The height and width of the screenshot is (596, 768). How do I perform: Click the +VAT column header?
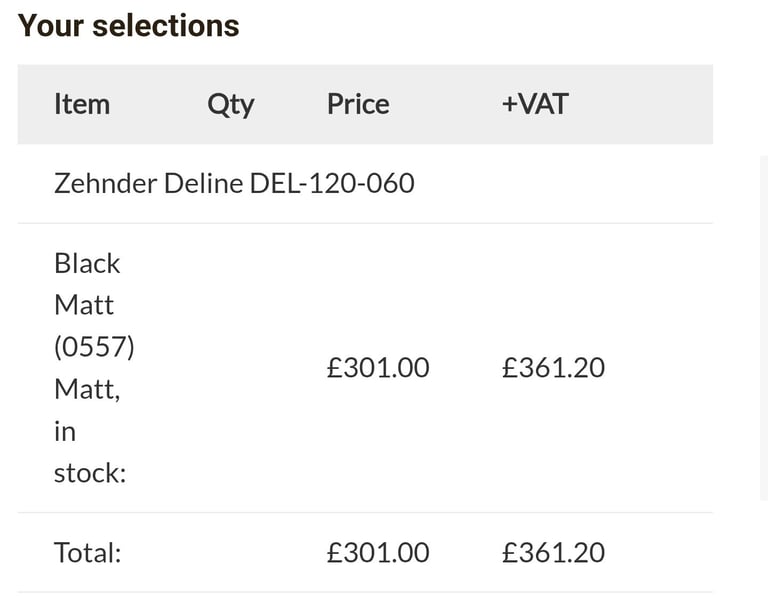534,104
